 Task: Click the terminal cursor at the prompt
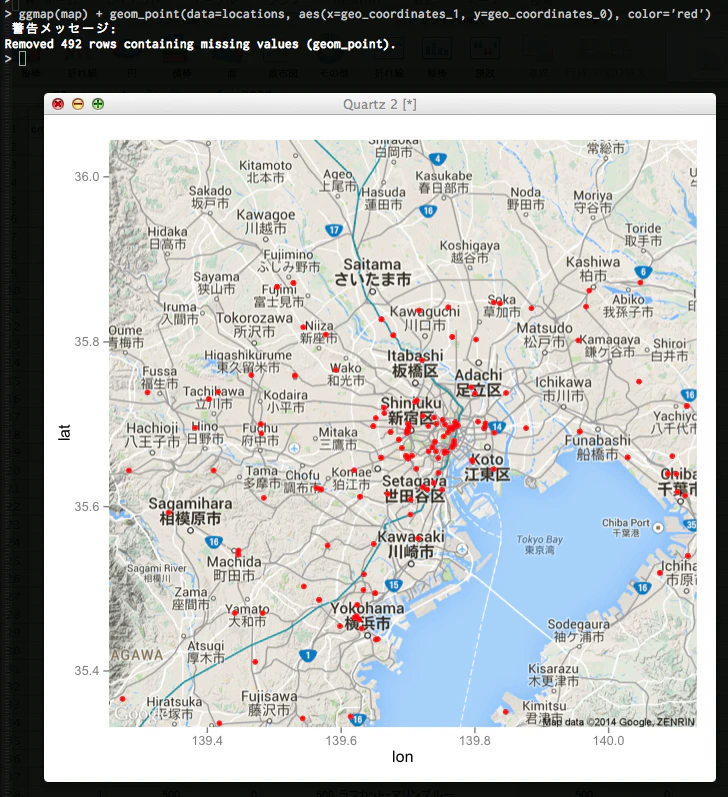[x=22, y=59]
